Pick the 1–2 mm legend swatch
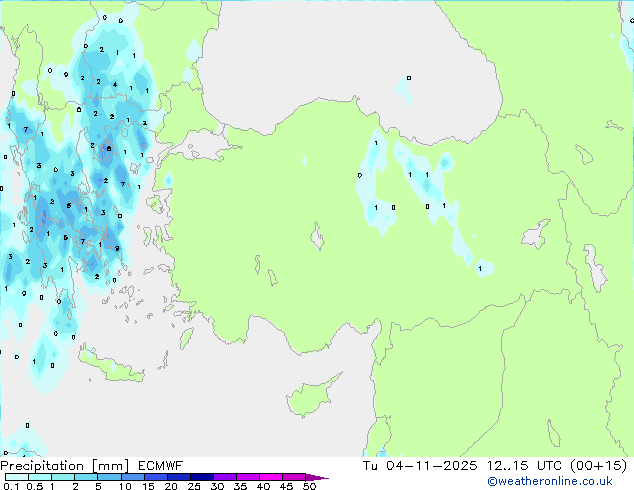Image resolution: width=634 pixels, height=490 pixels. click(63, 477)
